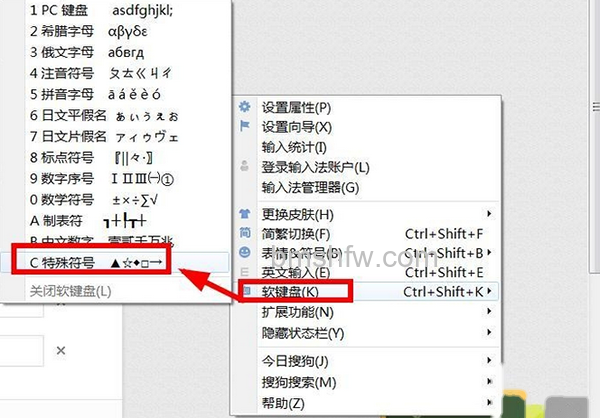The width and height of the screenshot is (600, 418).
Task: Expand the 更换皮肤 submenu arrow
Action: pos(489,214)
